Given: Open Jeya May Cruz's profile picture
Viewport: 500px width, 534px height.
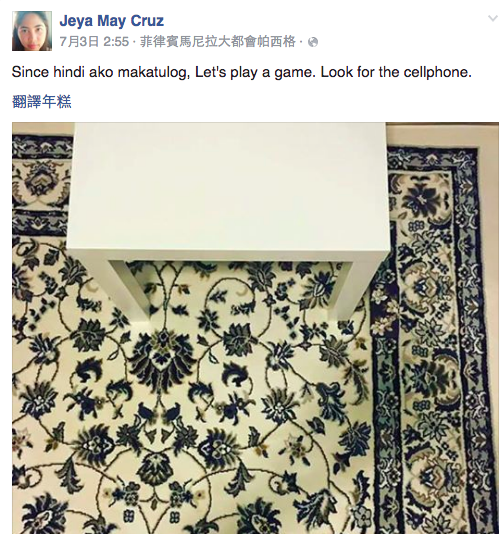Looking at the screenshot, I should pyautogui.click(x=32, y=31).
